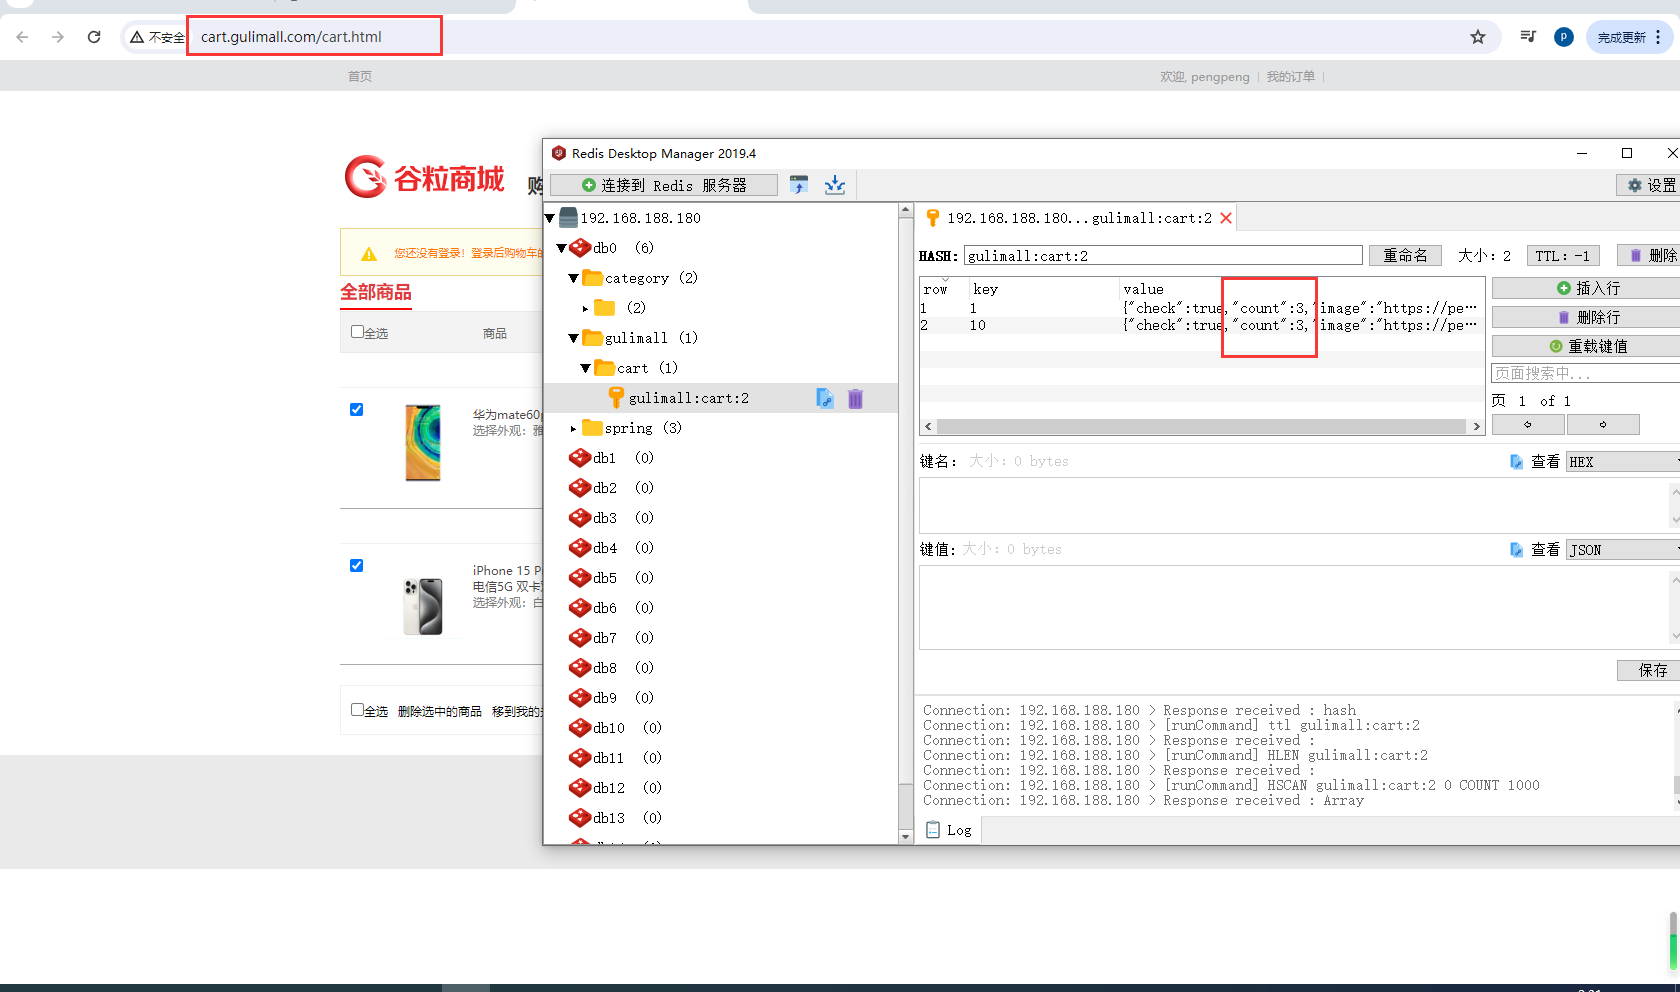Collapse the gulimall namespace folder

(574, 338)
